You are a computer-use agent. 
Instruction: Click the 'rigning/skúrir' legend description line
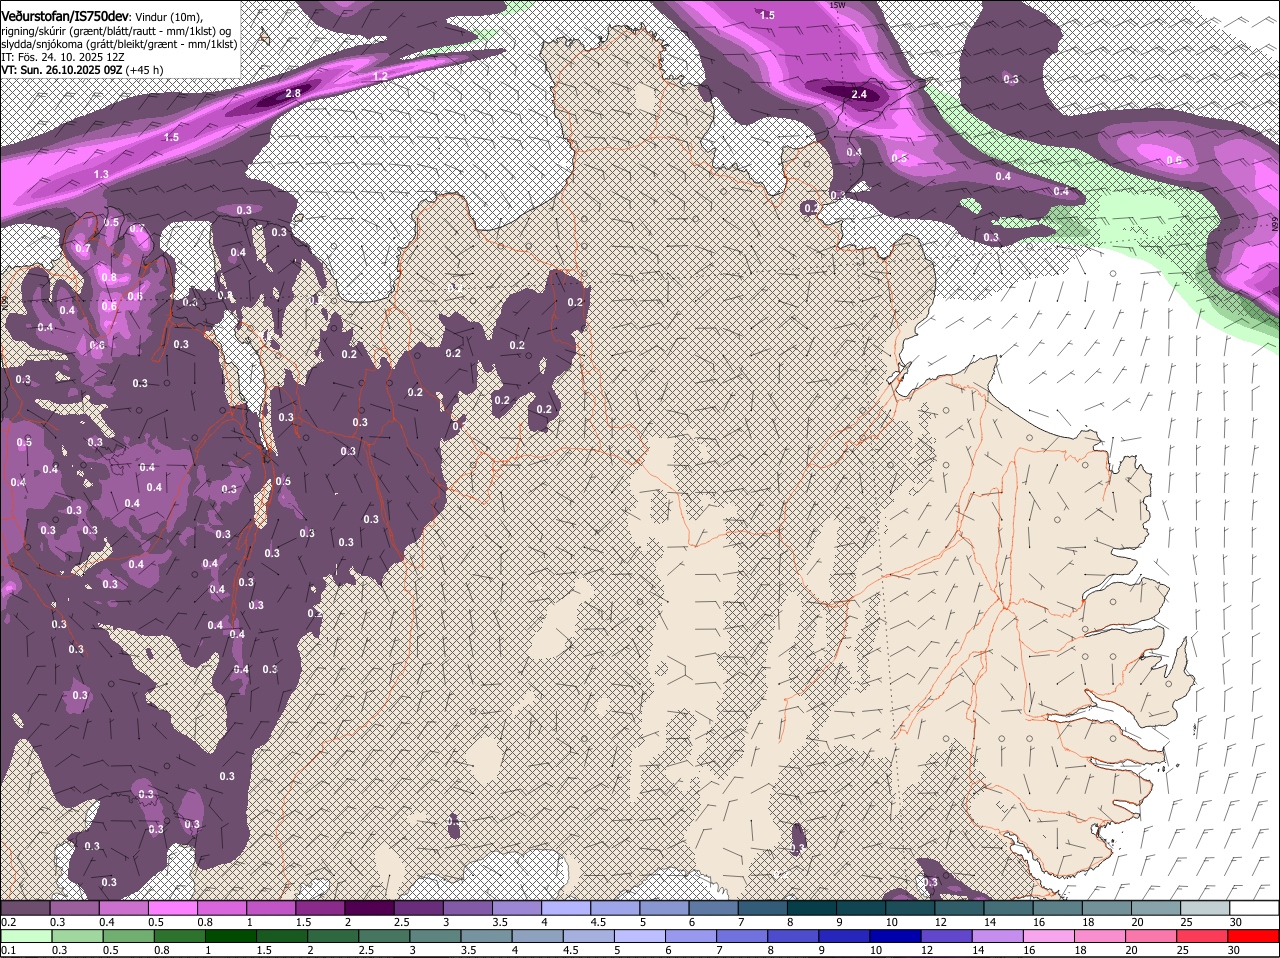[x=117, y=31]
